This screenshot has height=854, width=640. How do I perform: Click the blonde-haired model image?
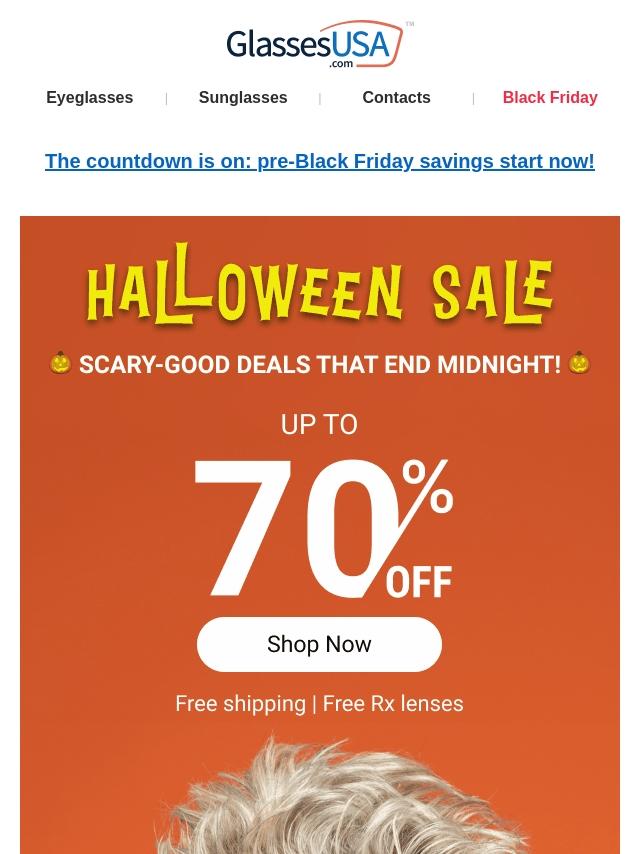(x=320, y=800)
